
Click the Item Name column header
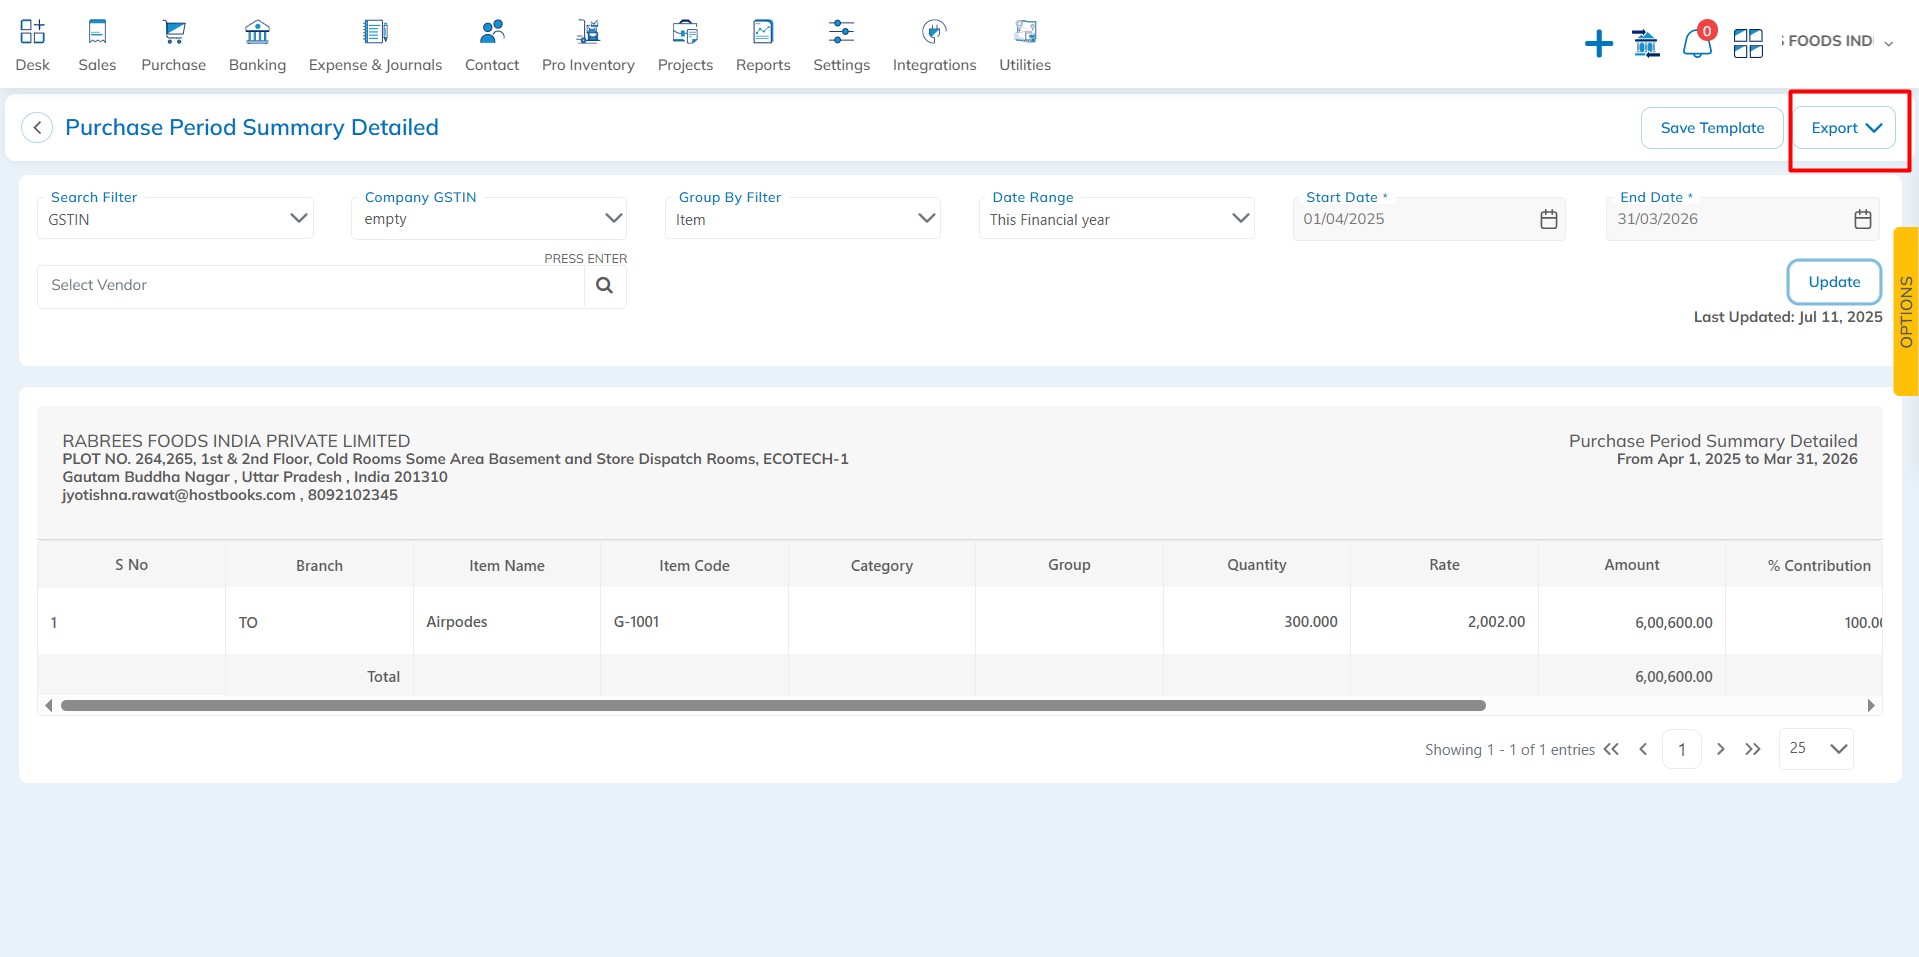[x=507, y=566]
